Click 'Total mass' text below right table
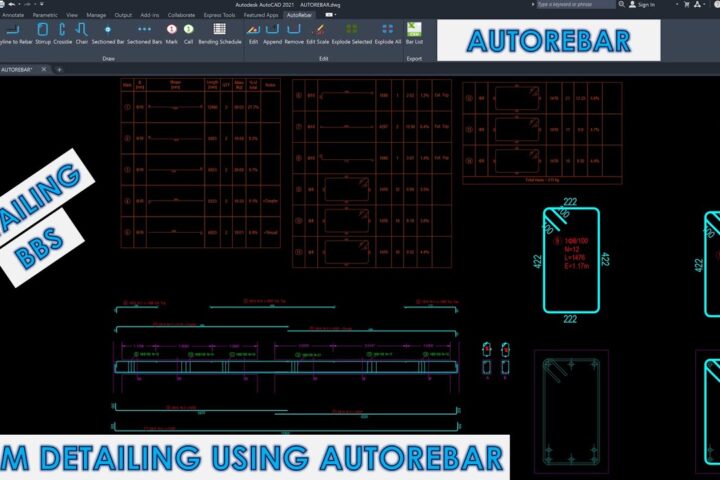720x480 pixels. pyautogui.click(x=542, y=180)
